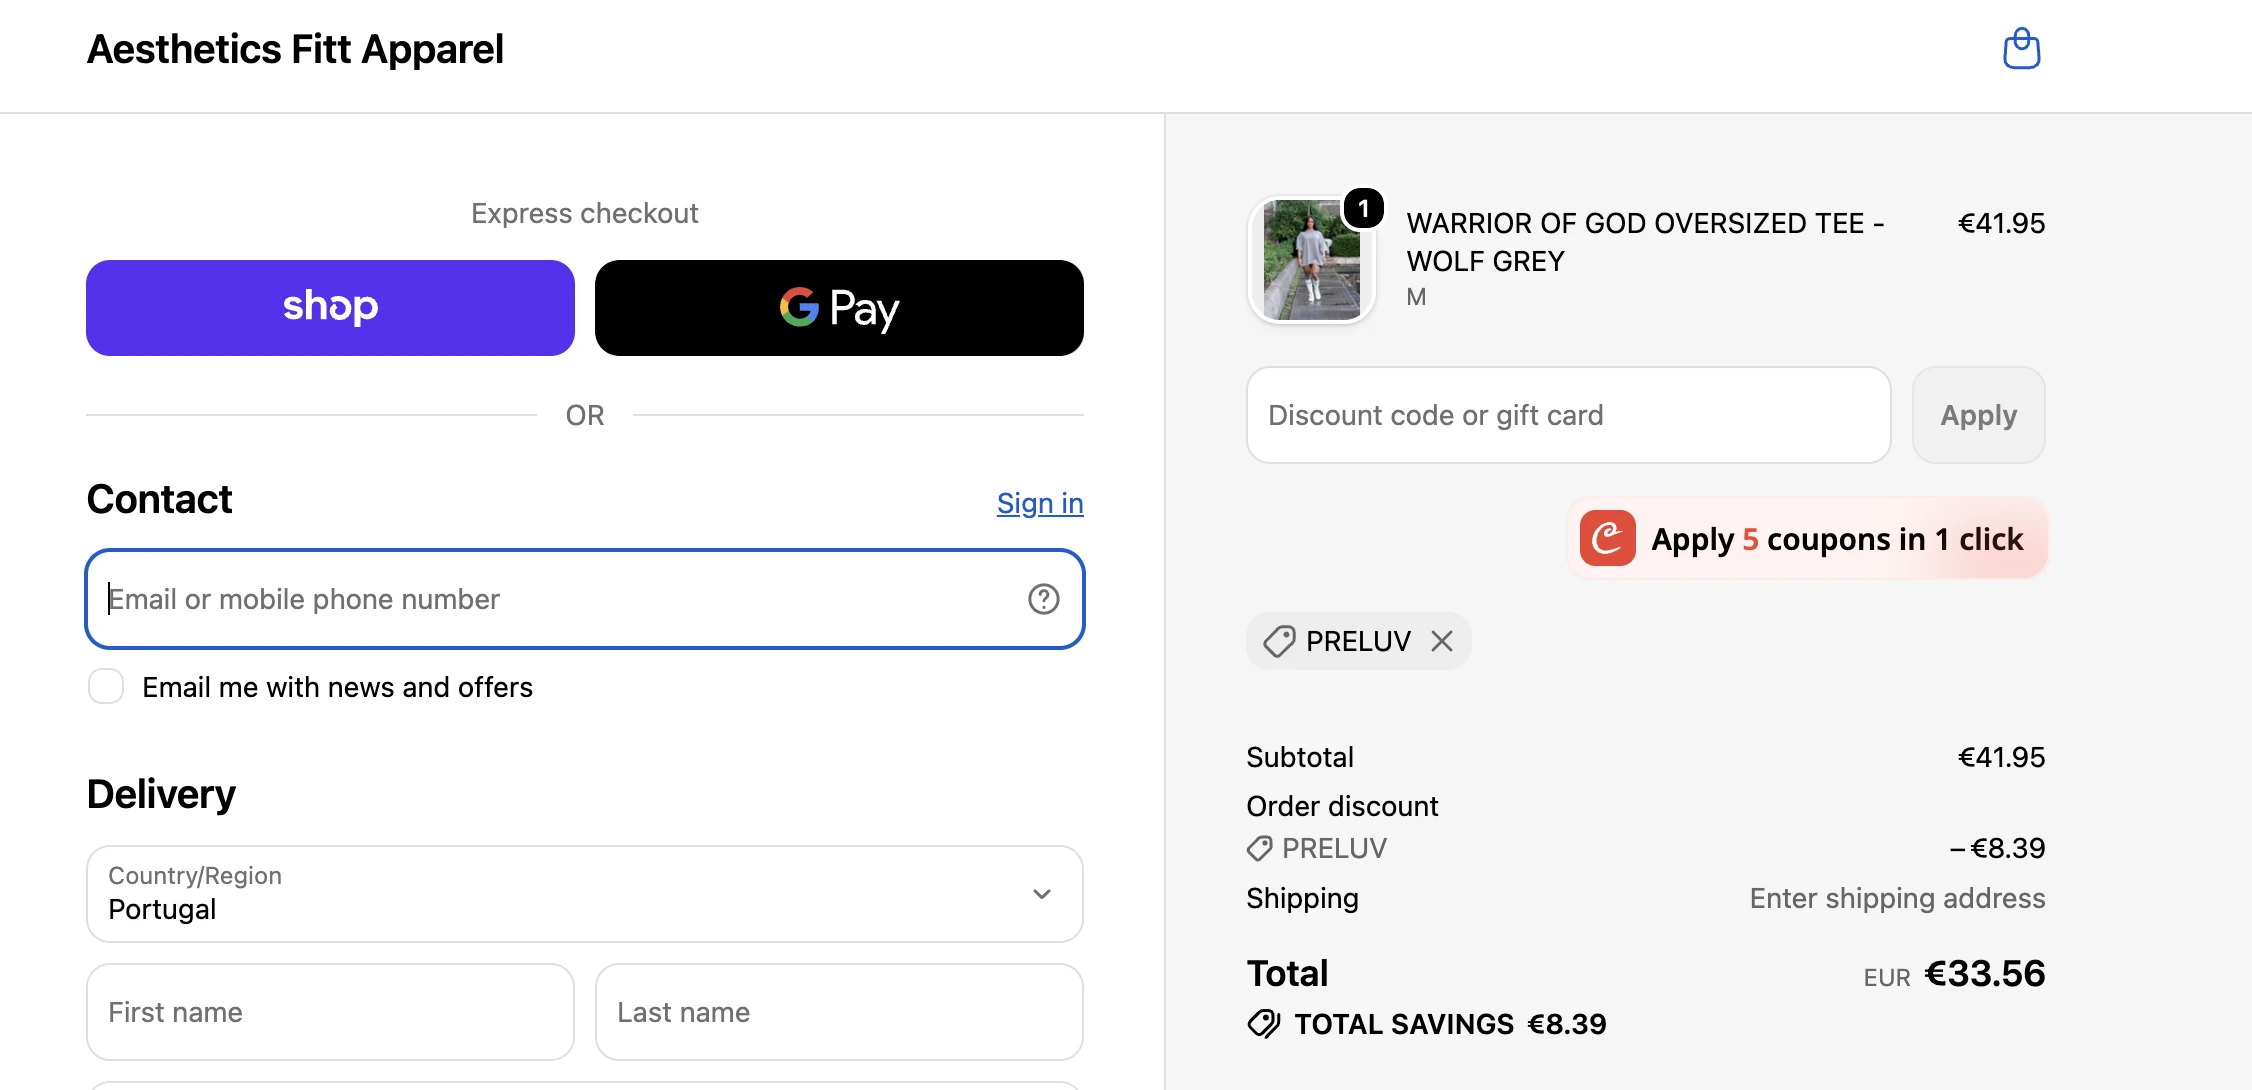Click the Discount code or gift card field
This screenshot has height=1090, width=2252.
[x=1568, y=415]
